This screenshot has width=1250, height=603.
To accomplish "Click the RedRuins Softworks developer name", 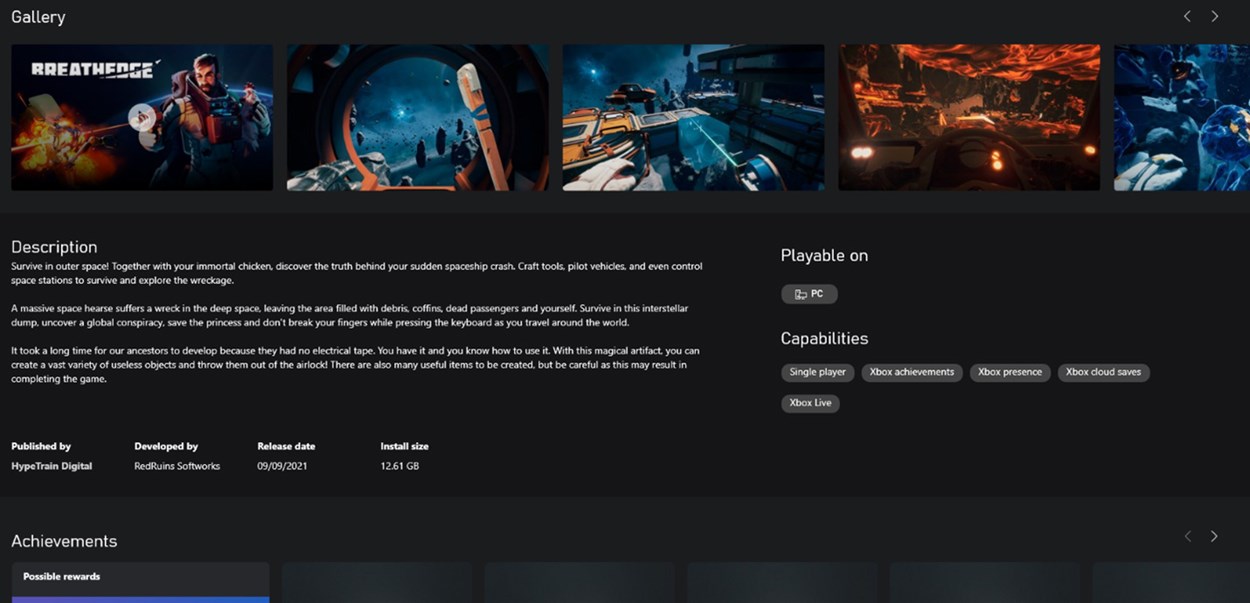I will 177,466.
